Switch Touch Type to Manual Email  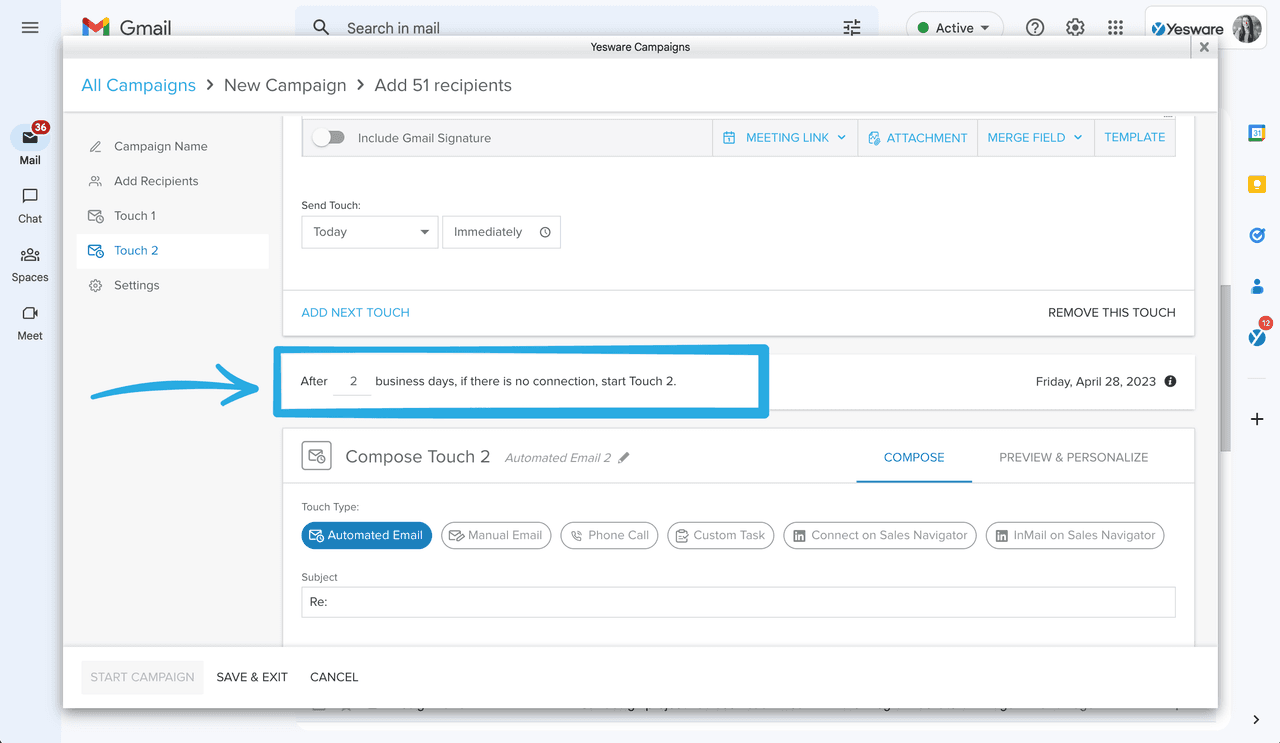(x=496, y=535)
